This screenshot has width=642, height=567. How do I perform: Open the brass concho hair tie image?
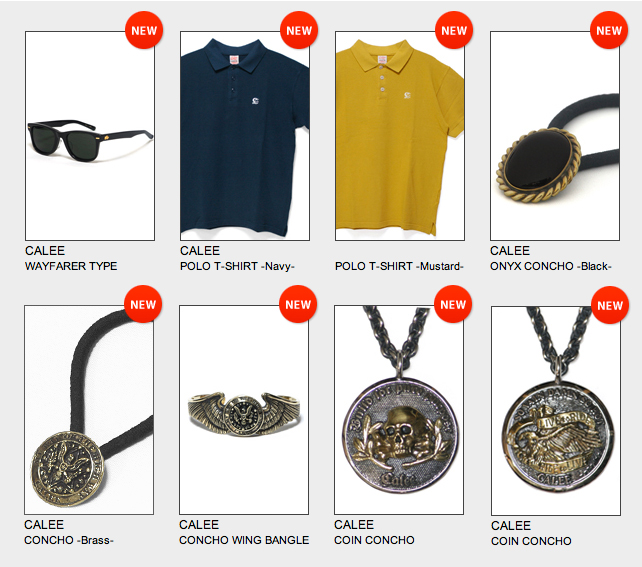(89, 410)
